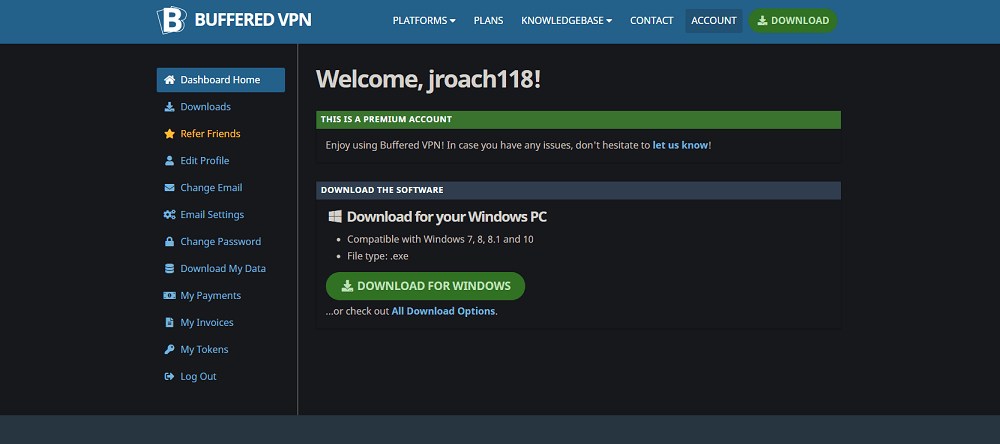Click the 'DOWNLOAD THE SOFTWARE' section header
1000x444 pixels.
click(x=578, y=190)
